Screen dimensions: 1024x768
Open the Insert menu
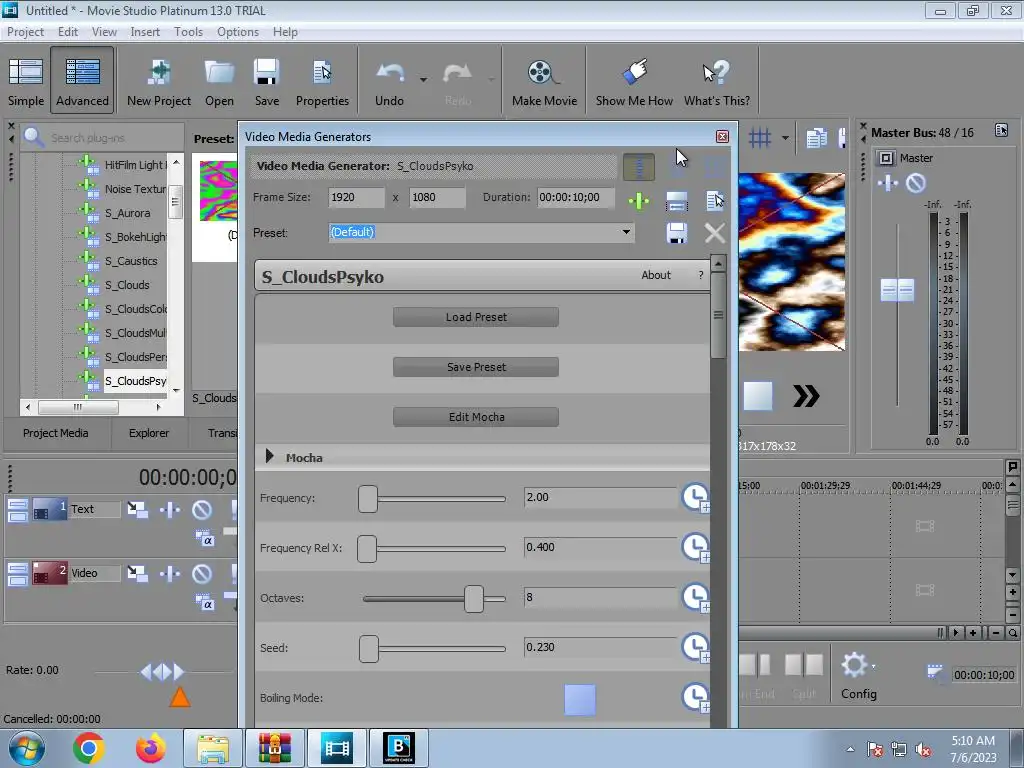click(145, 31)
